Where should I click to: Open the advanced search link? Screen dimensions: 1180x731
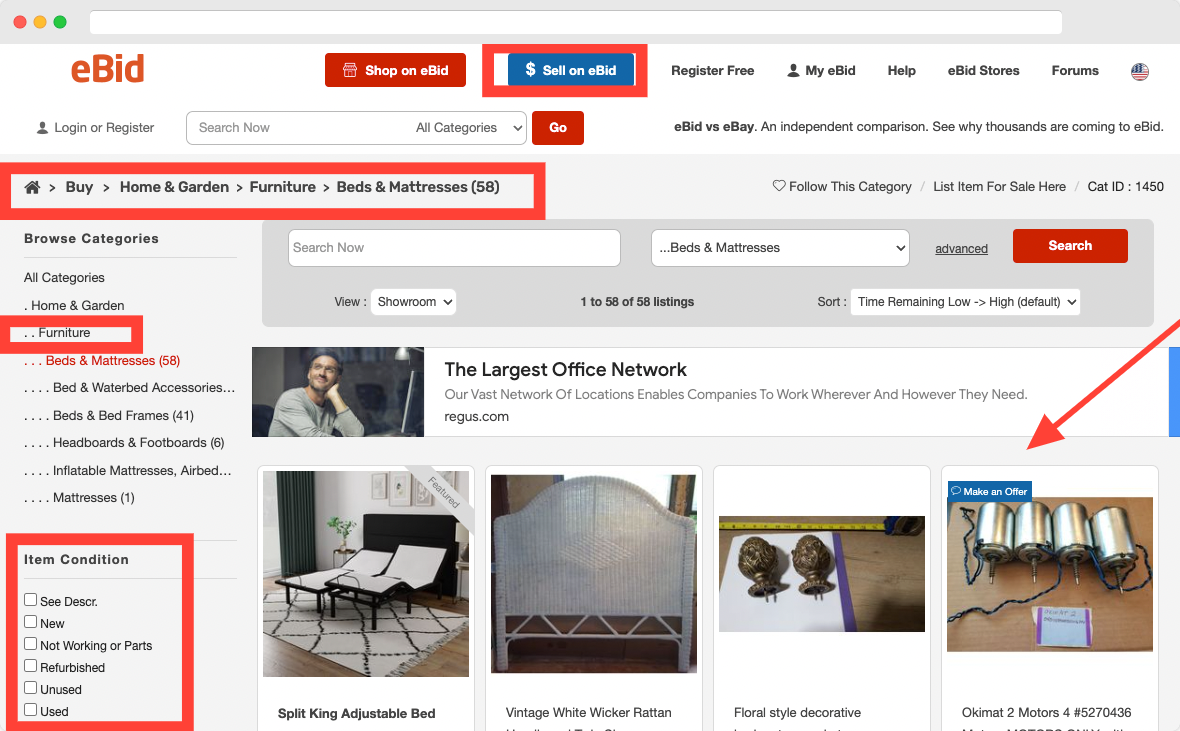point(961,248)
